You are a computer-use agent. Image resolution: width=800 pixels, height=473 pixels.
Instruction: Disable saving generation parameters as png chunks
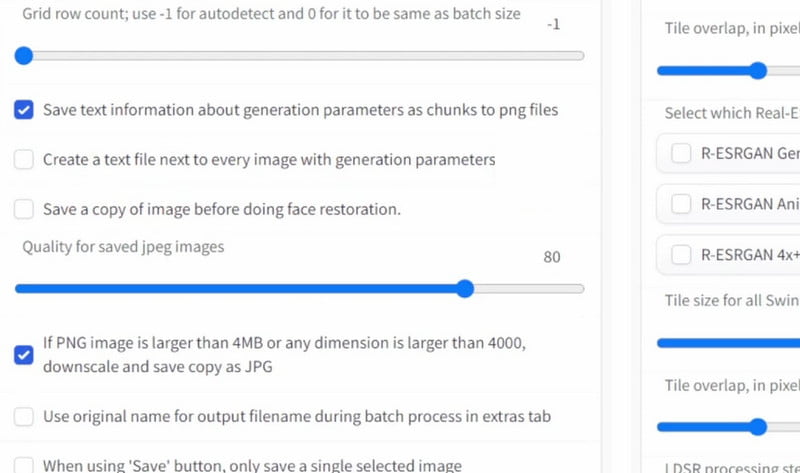tap(24, 110)
